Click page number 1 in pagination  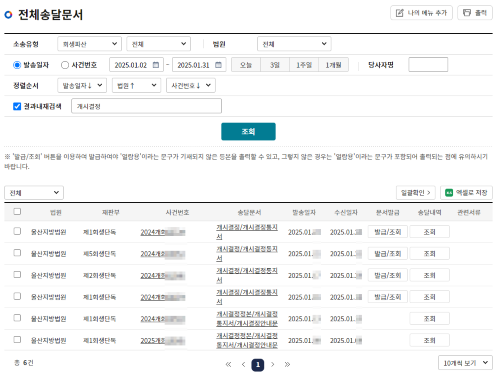click(x=258, y=365)
